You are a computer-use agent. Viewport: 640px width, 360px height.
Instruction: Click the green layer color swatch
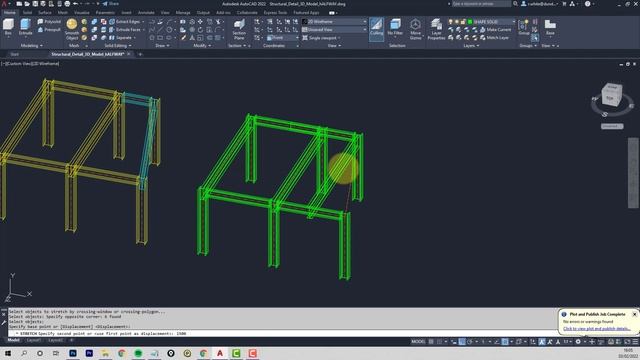point(470,22)
